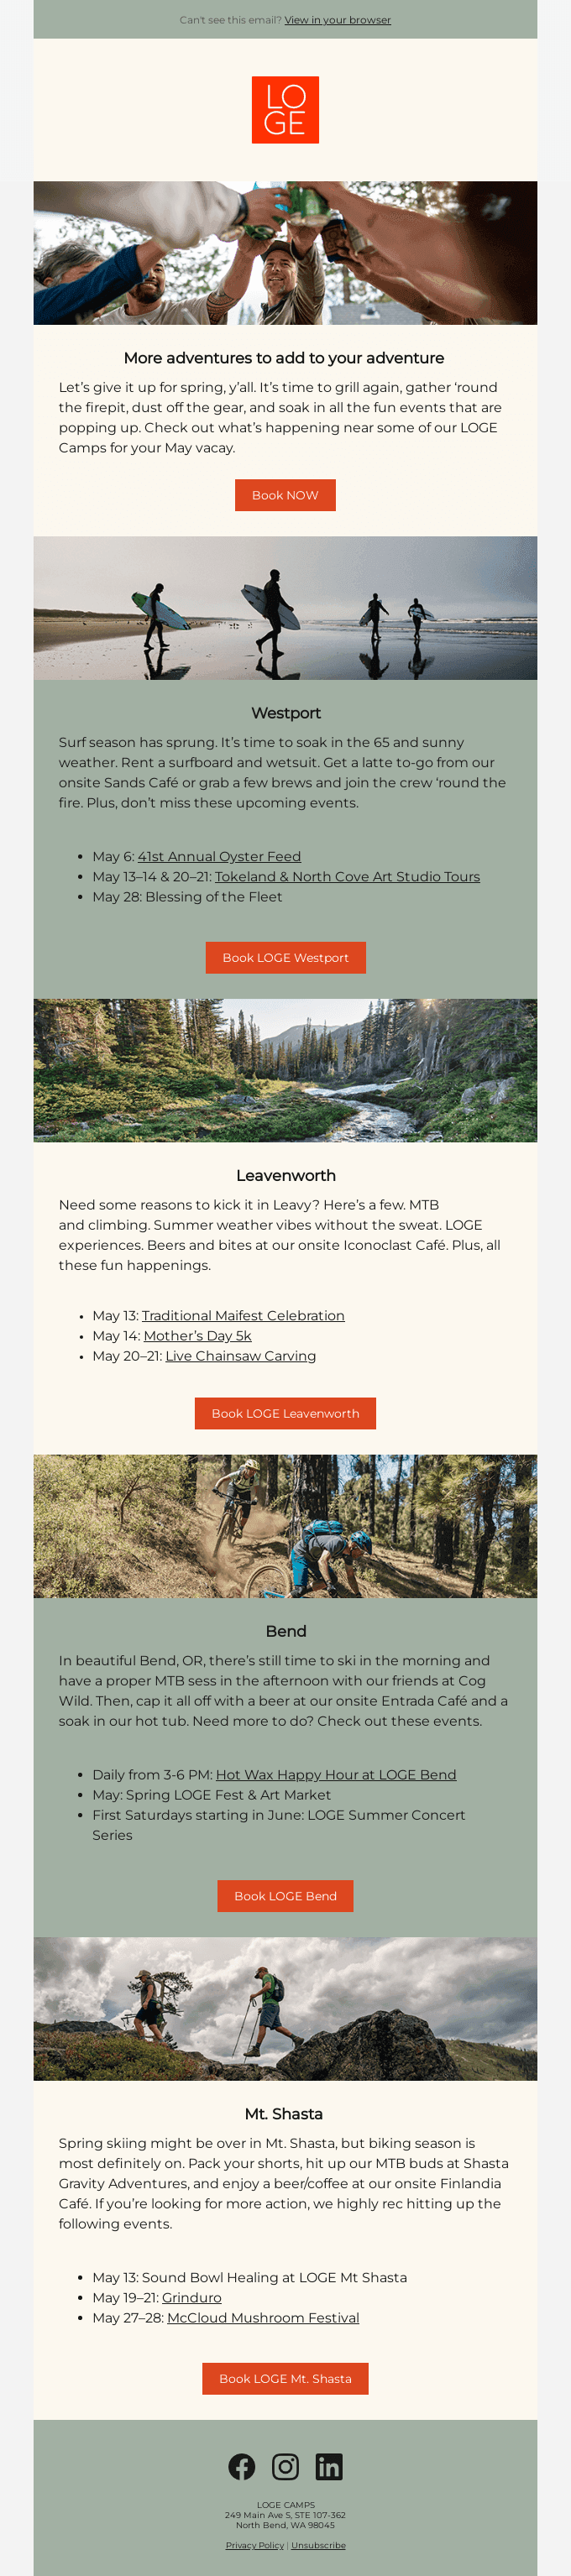Open the Instagram icon in footer
Image resolution: width=571 pixels, height=2576 pixels.
click(x=285, y=2466)
